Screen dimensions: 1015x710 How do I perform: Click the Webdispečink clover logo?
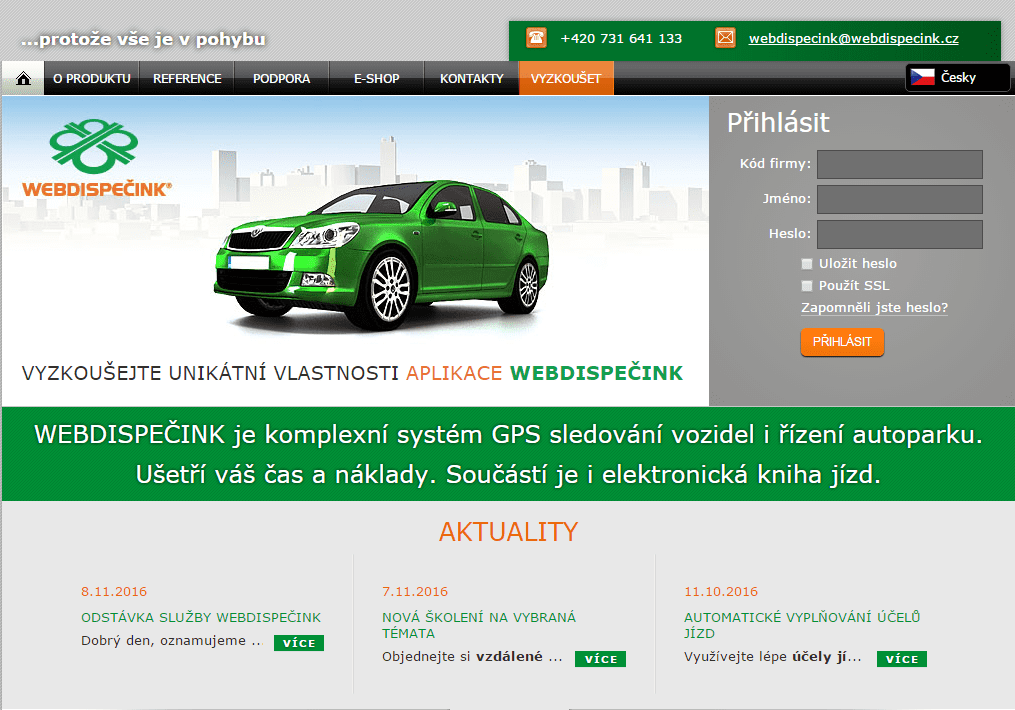tap(95, 146)
